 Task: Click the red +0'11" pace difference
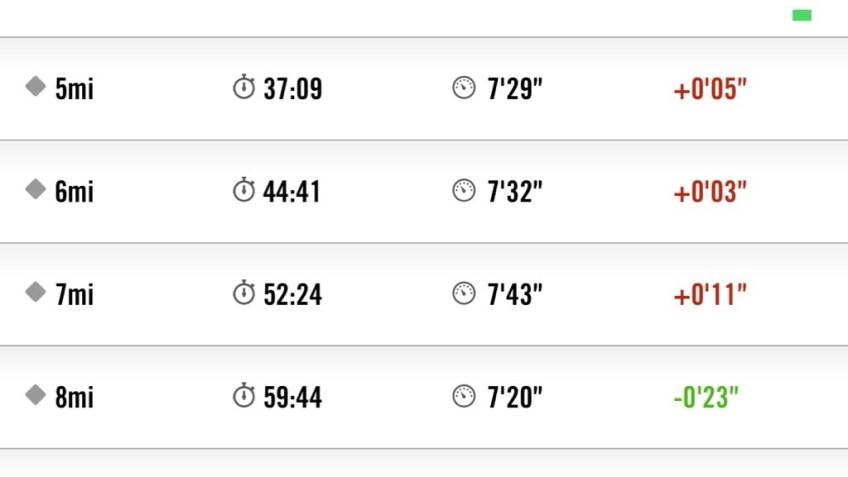710,294
